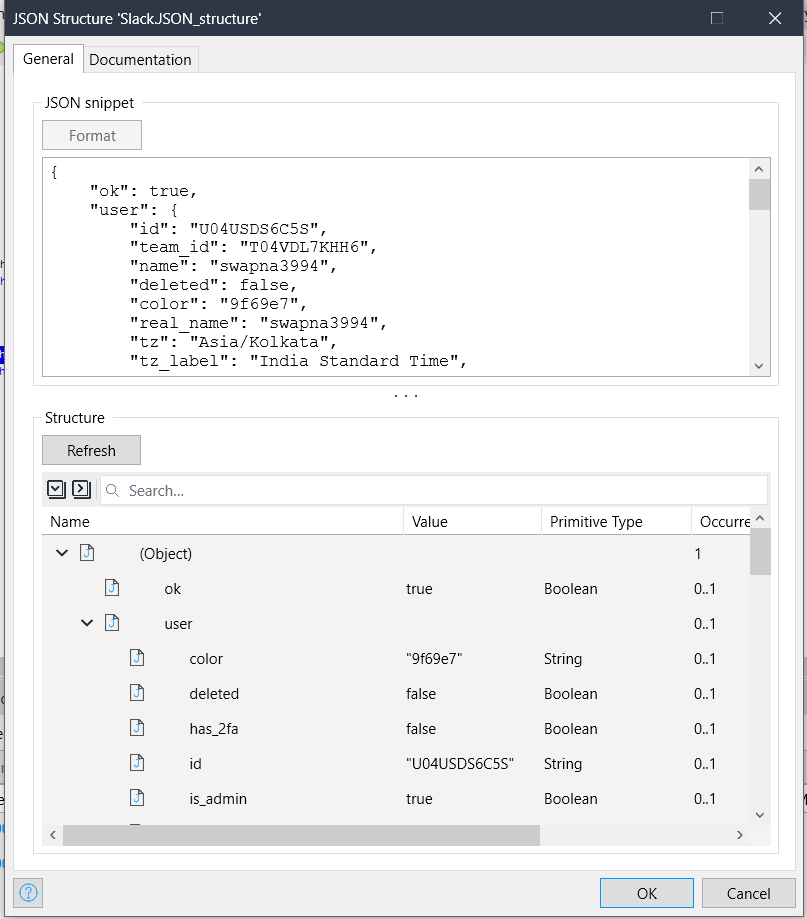The width and height of the screenshot is (807, 919).
Task: Select the user tree row
Action: pos(396,624)
